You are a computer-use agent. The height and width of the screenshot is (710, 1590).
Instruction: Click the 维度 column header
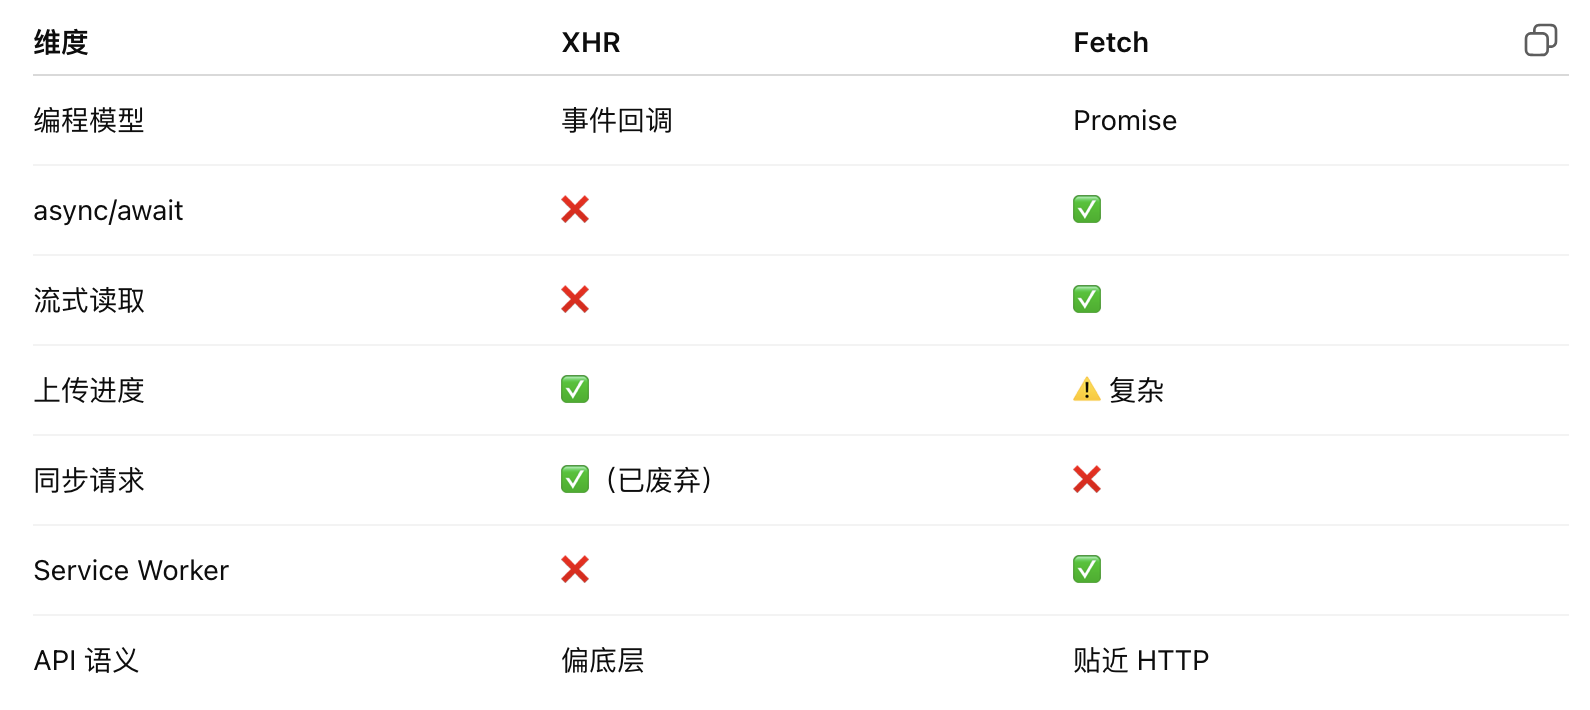pos(61,42)
